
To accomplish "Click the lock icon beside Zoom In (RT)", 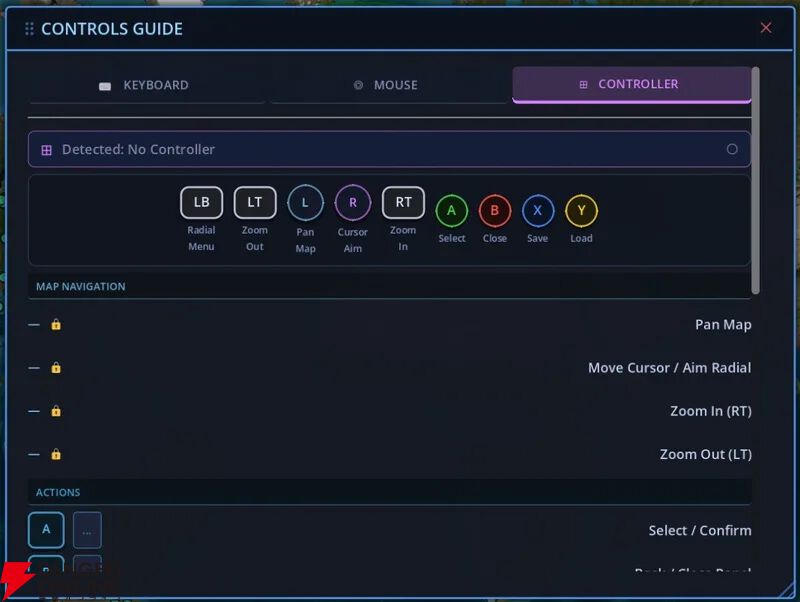I will pyautogui.click(x=56, y=411).
